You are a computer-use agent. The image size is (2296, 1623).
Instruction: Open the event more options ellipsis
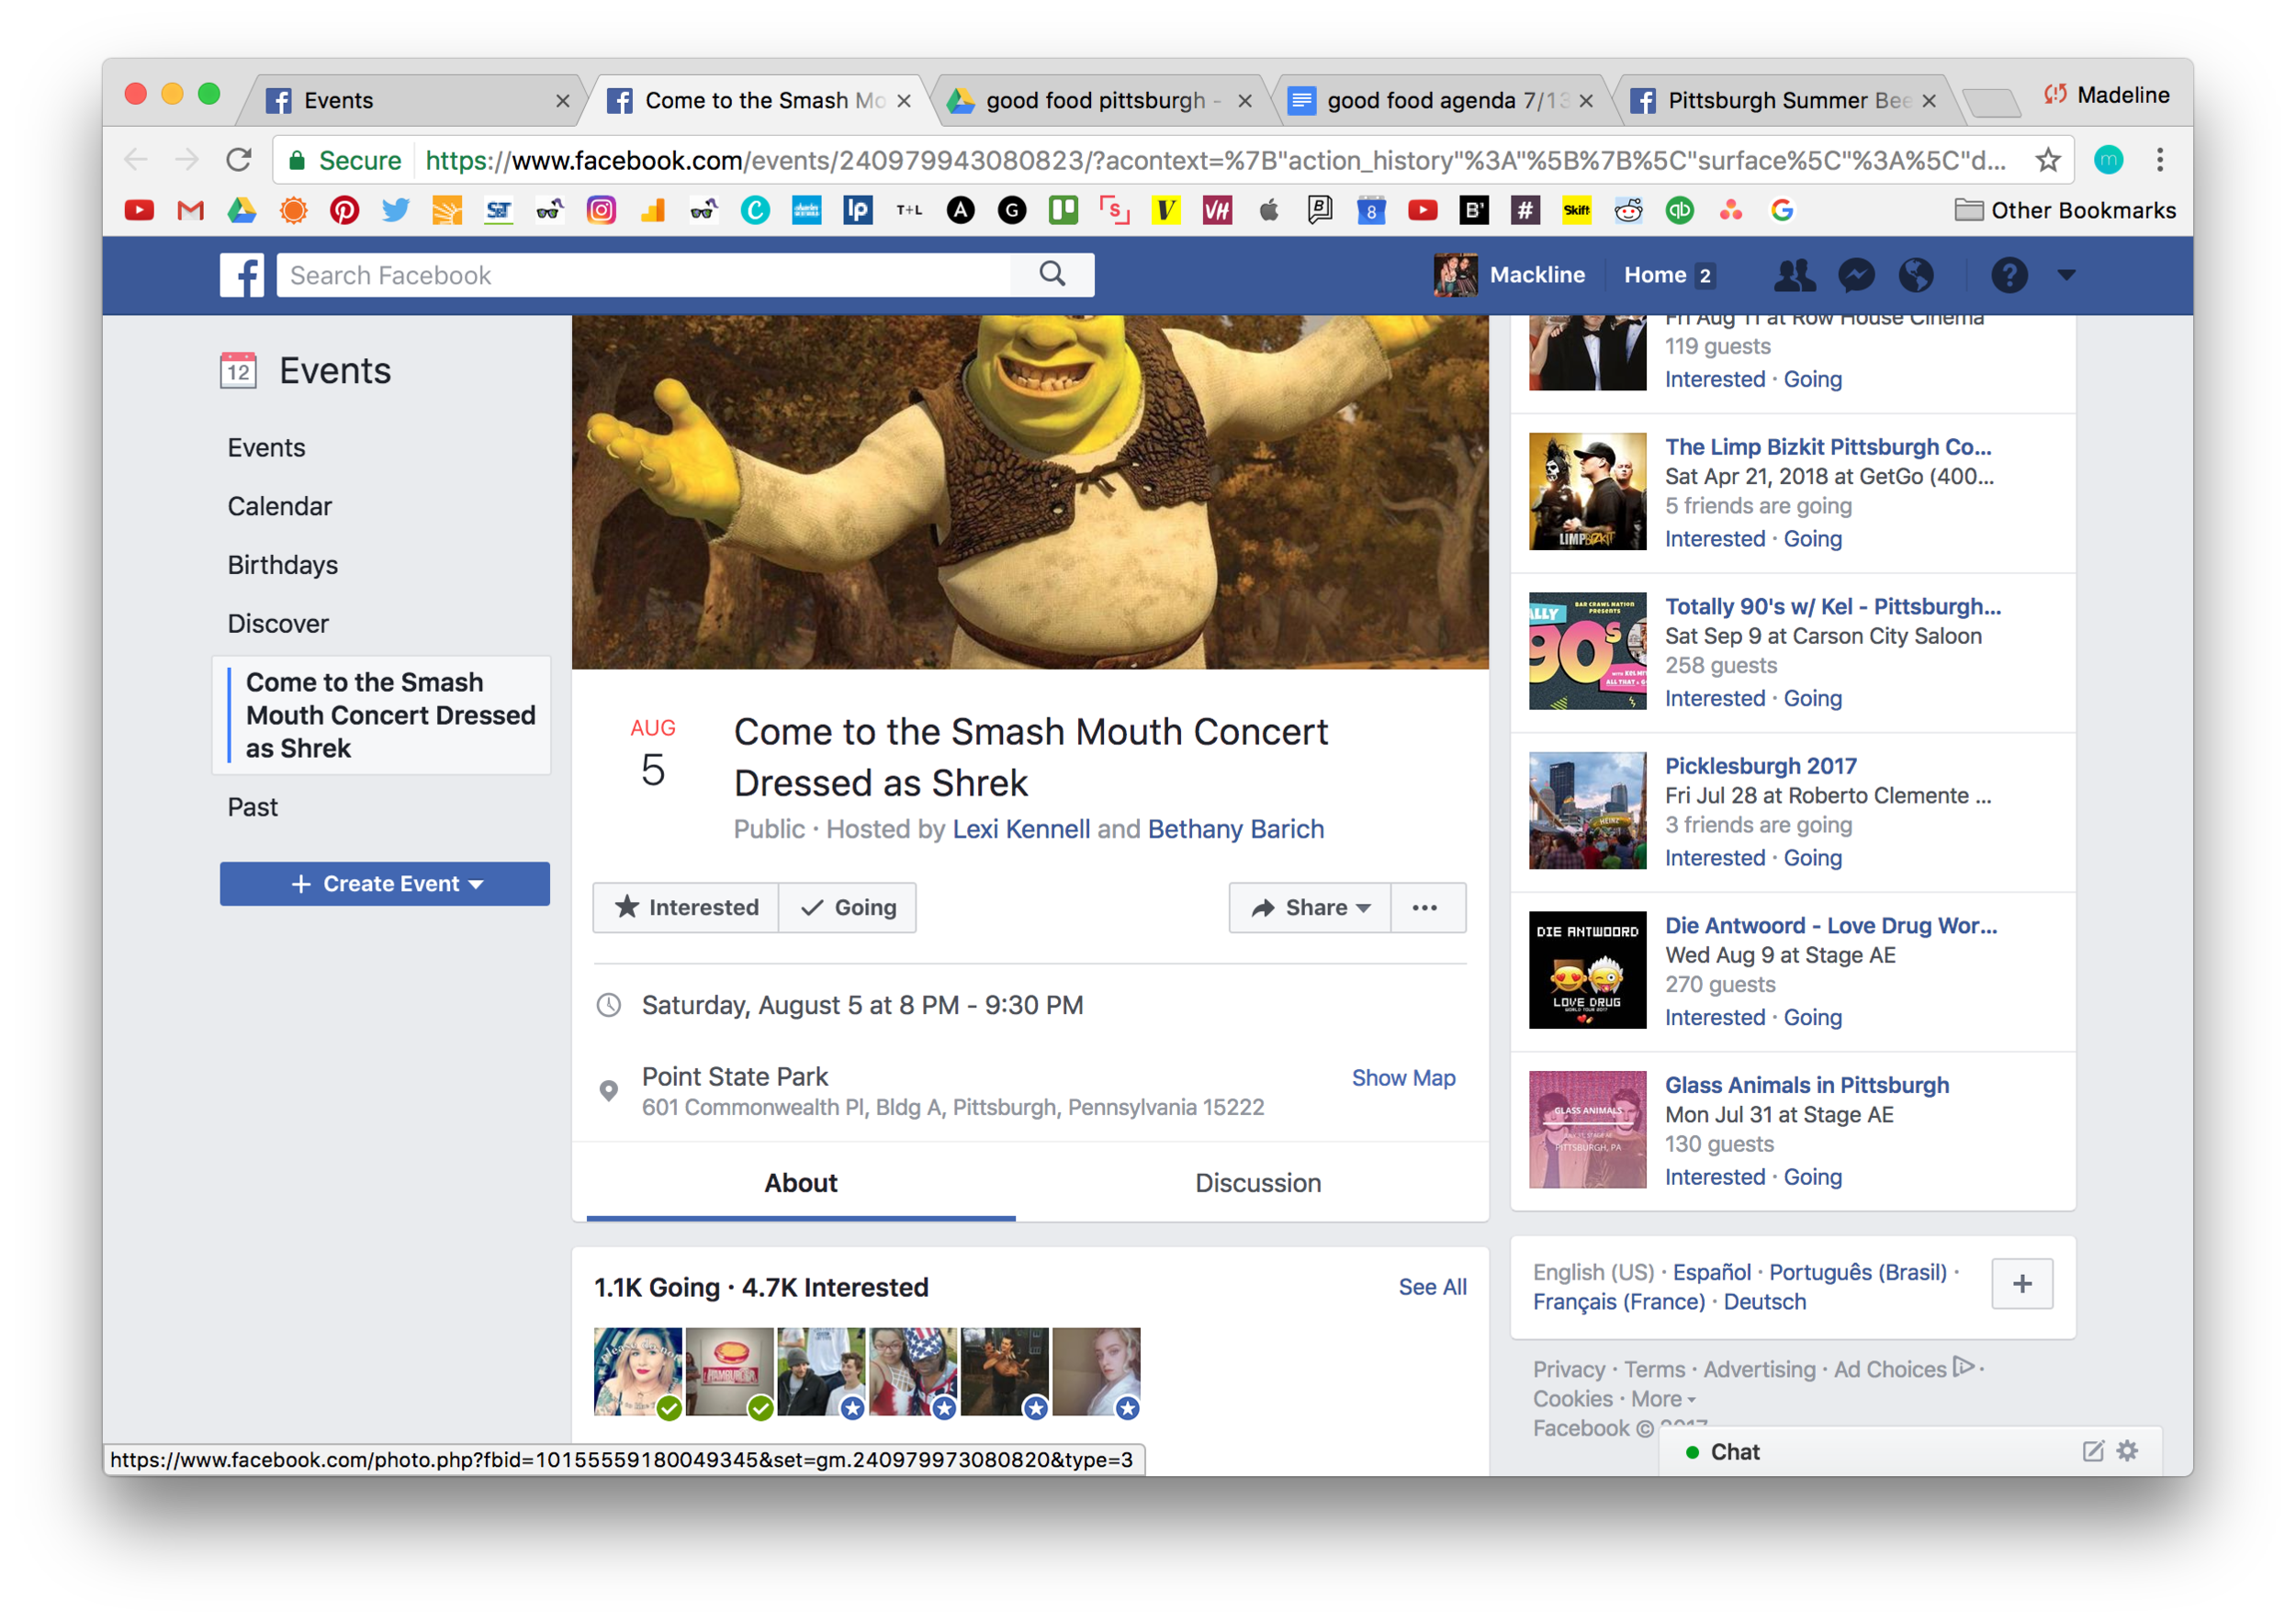click(x=1428, y=908)
